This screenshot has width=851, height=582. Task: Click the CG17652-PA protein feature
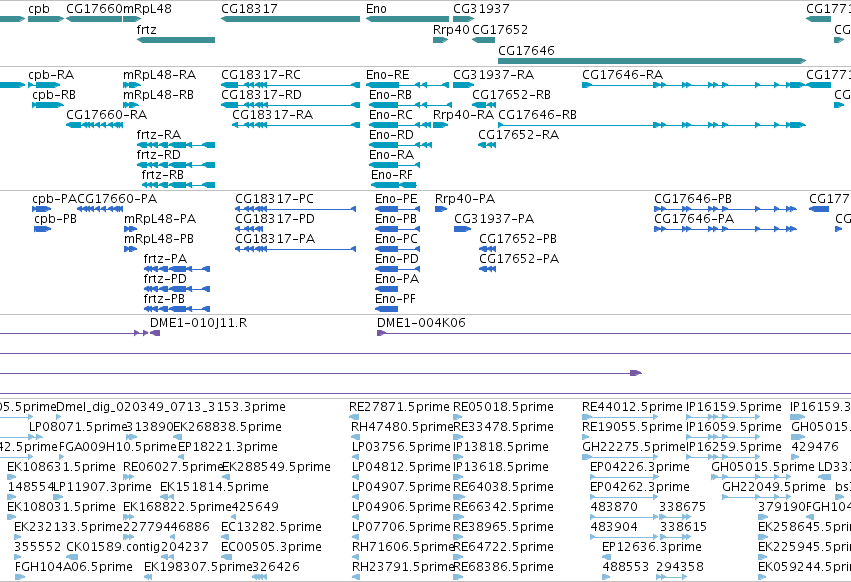click(487, 269)
